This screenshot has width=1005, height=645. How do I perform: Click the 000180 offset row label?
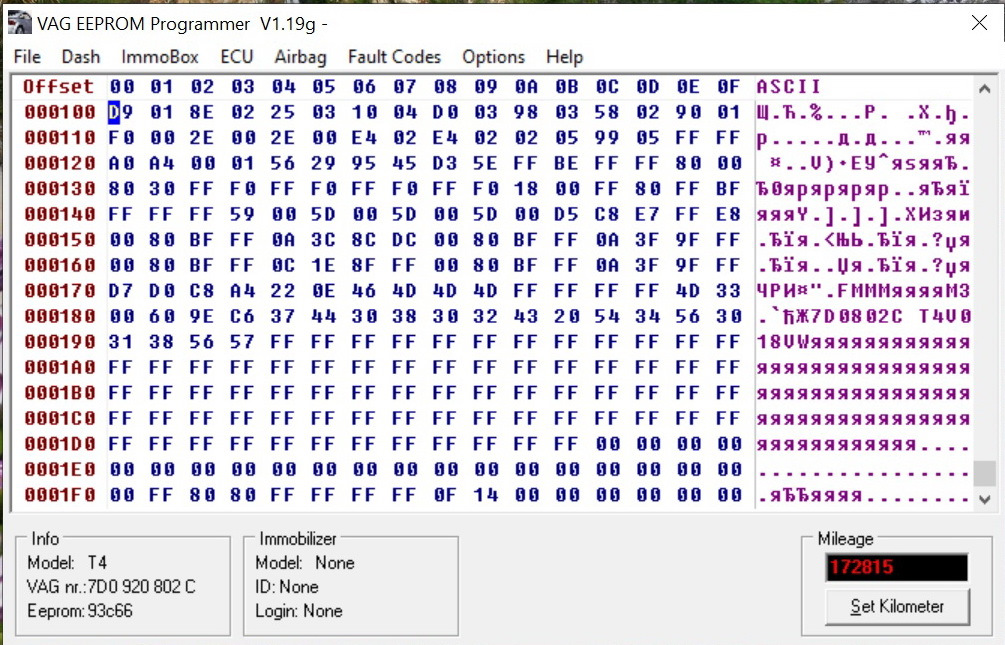coord(59,316)
